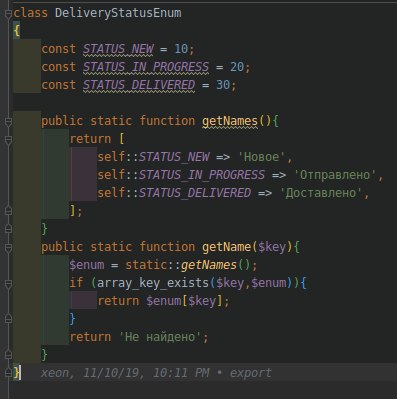
Task: Click self::STATUS_DELIVERED array key
Action: tap(174, 193)
